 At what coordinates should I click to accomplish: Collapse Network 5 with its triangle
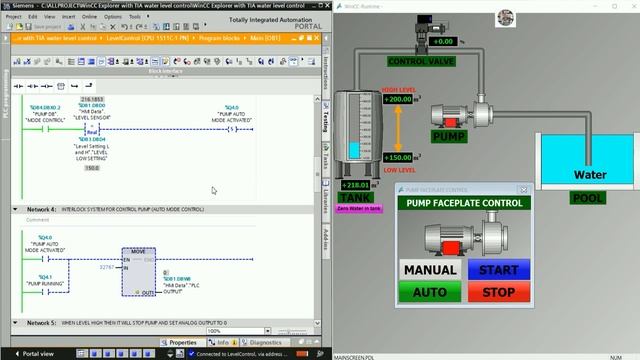coord(15,323)
